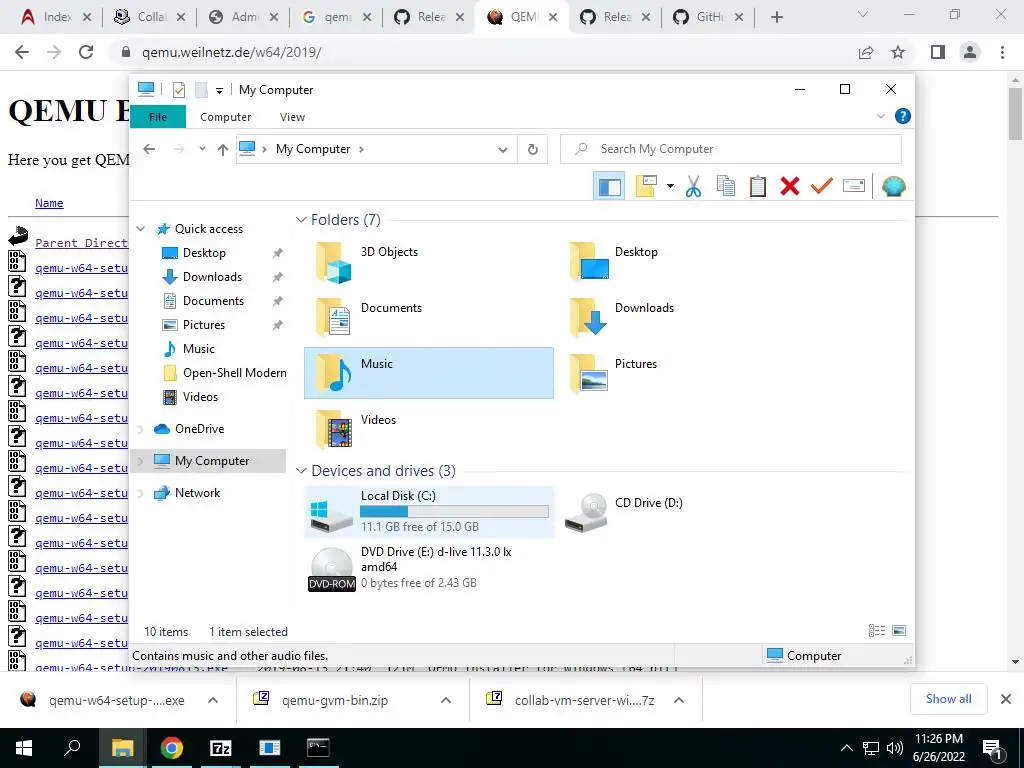The width and height of the screenshot is (1024, 768).
Task: Click the orange checkmark Properties icon
Action: tap(822, 187)
